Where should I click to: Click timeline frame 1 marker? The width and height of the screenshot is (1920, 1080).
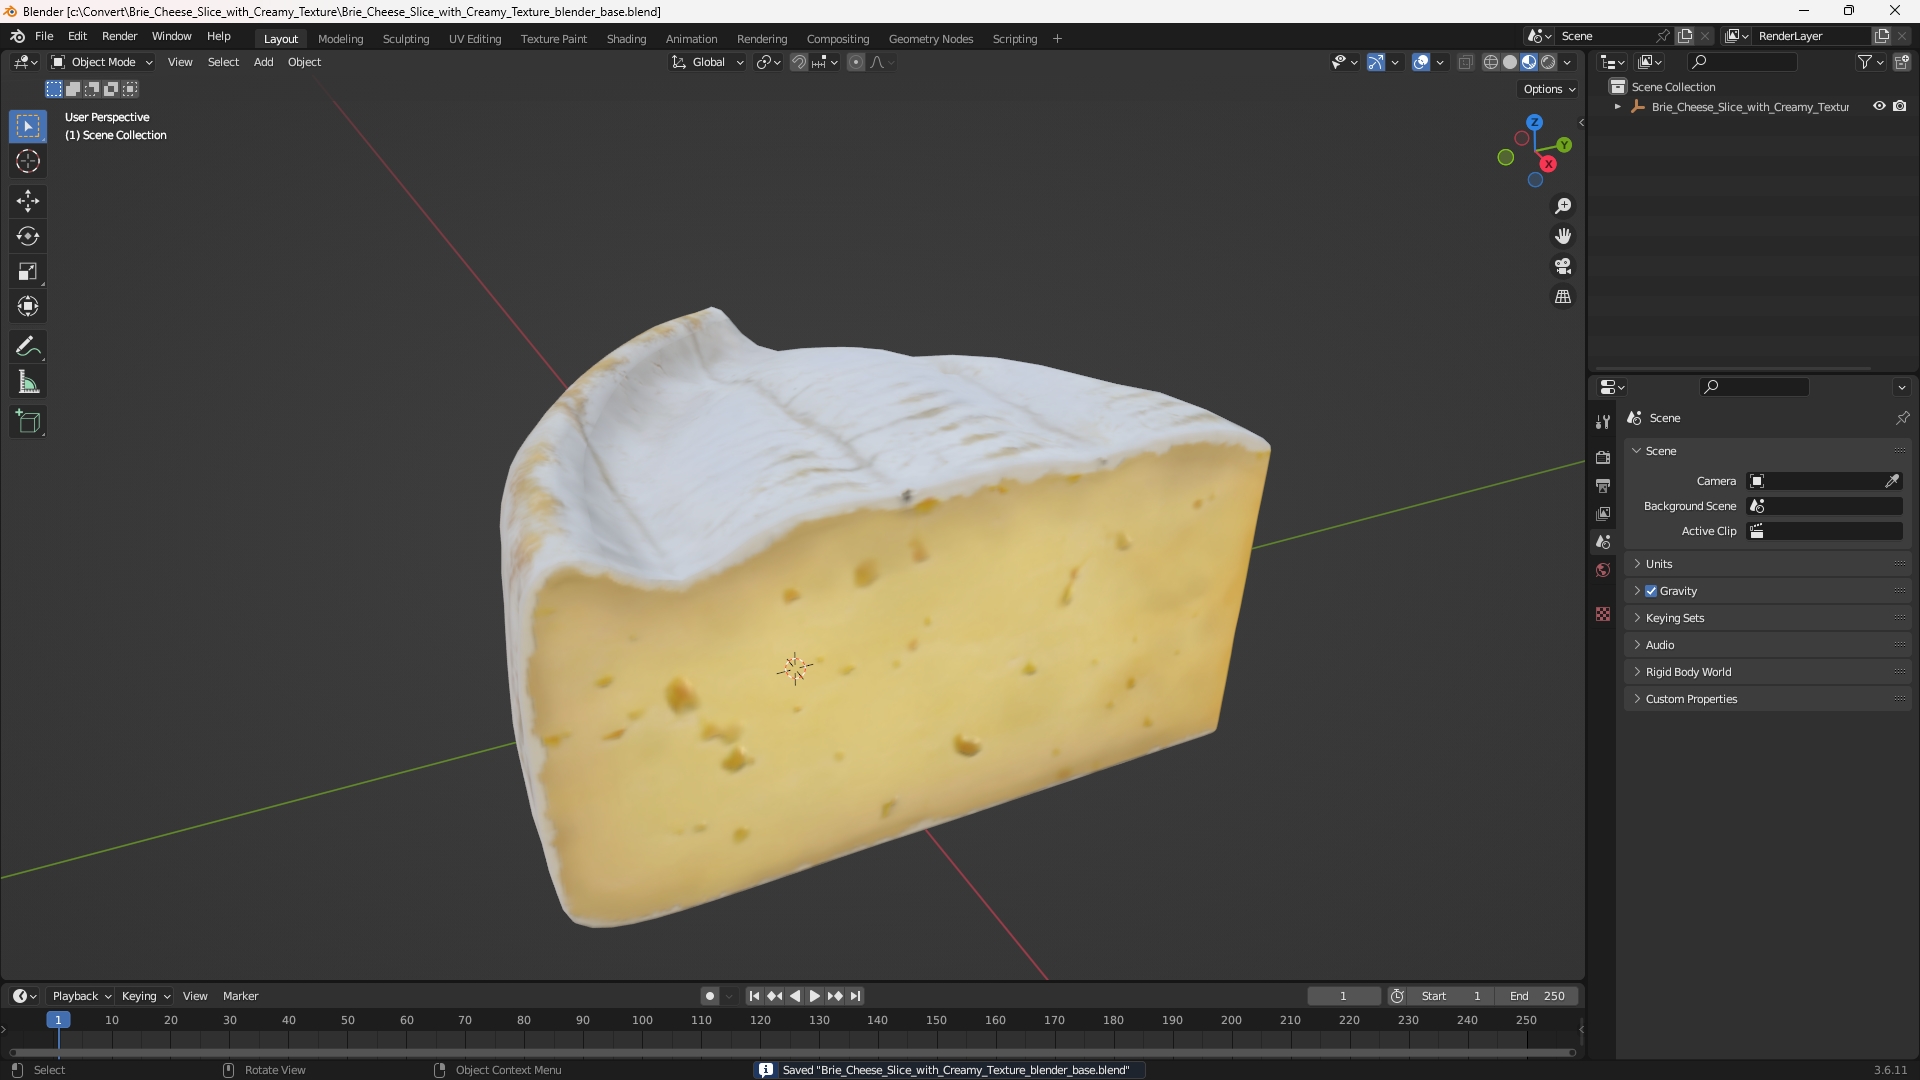click(58, 1020)
